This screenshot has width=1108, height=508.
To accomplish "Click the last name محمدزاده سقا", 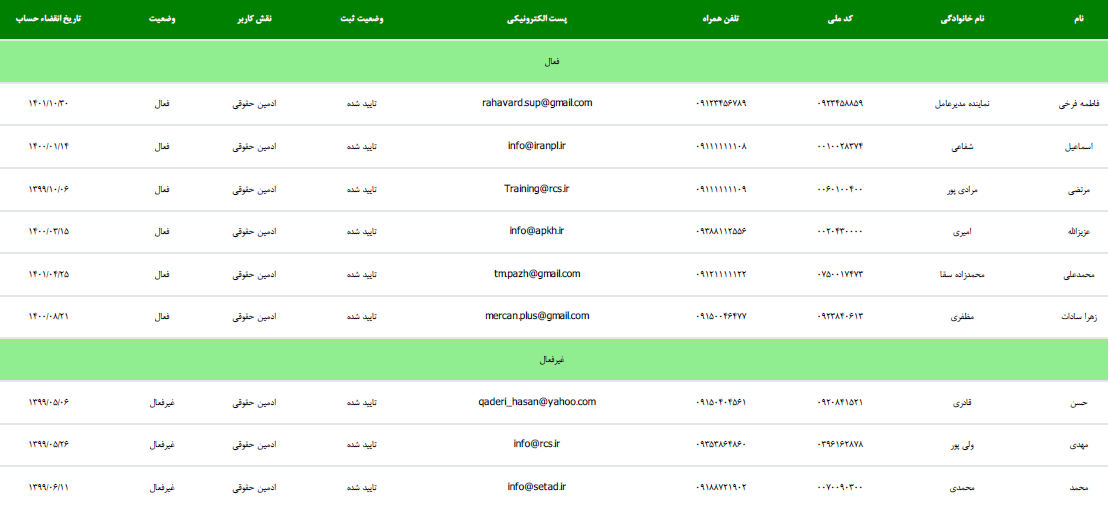I will (965, 274).
